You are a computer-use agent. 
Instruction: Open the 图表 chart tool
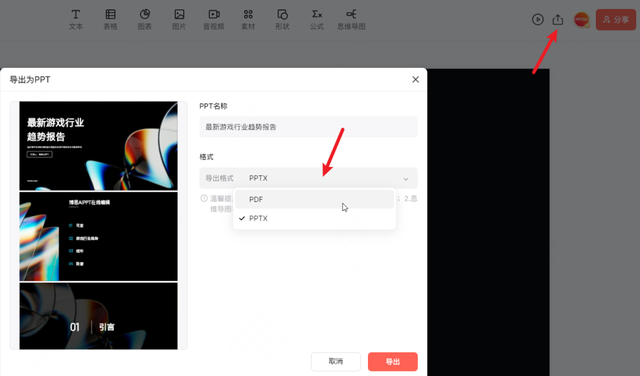pyautogui.click(x=144, y=19)
